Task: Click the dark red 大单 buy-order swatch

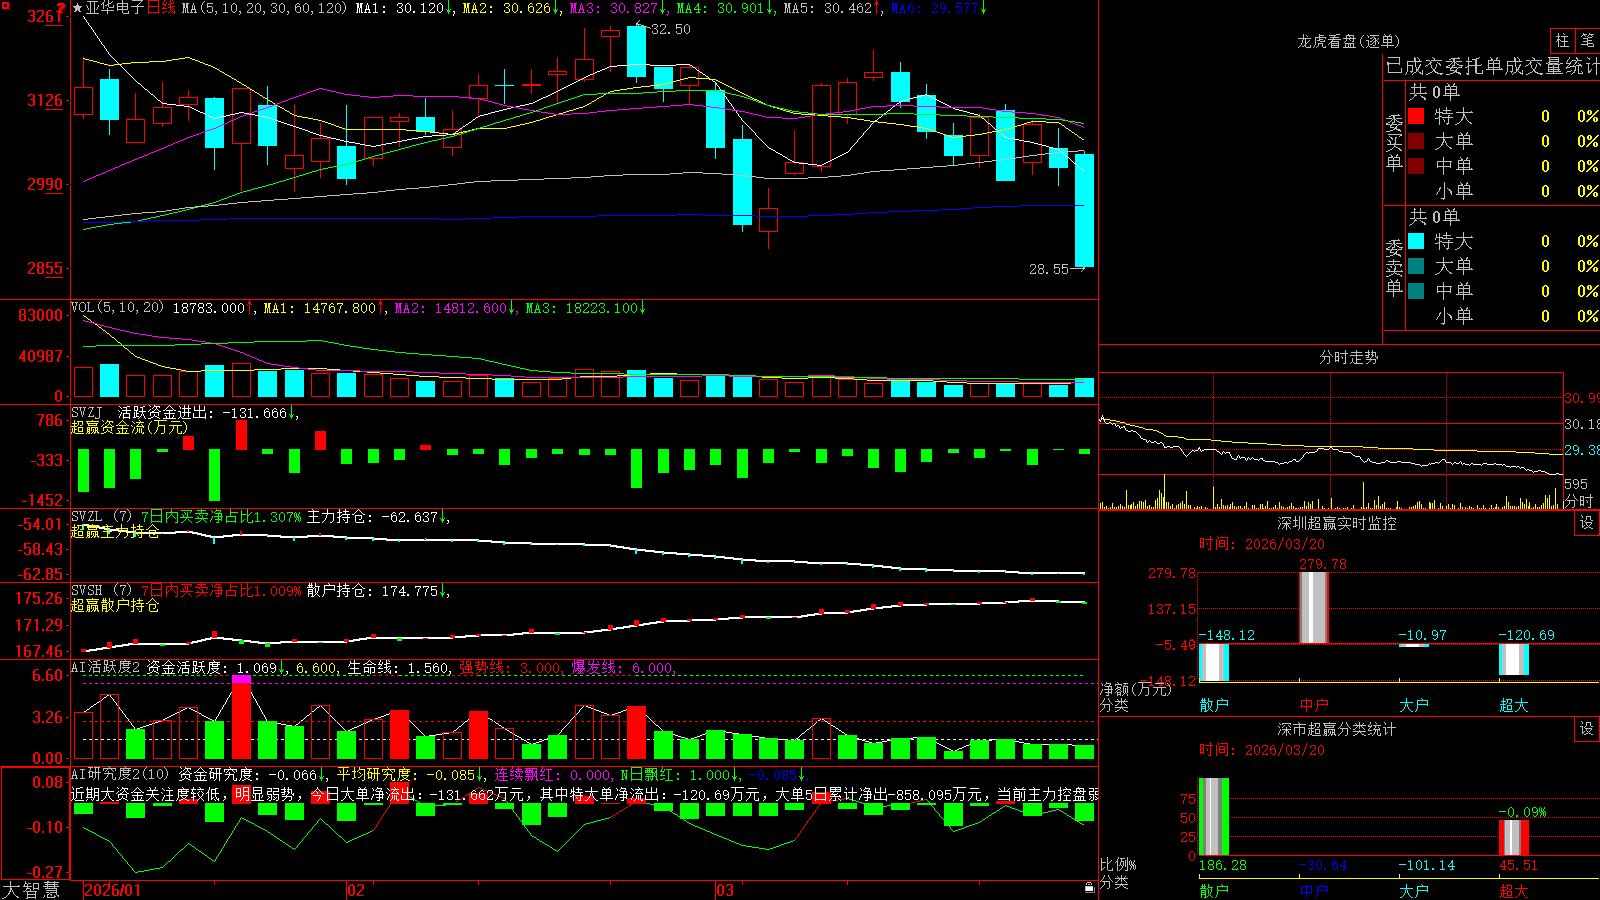Action: (1416, 141)
